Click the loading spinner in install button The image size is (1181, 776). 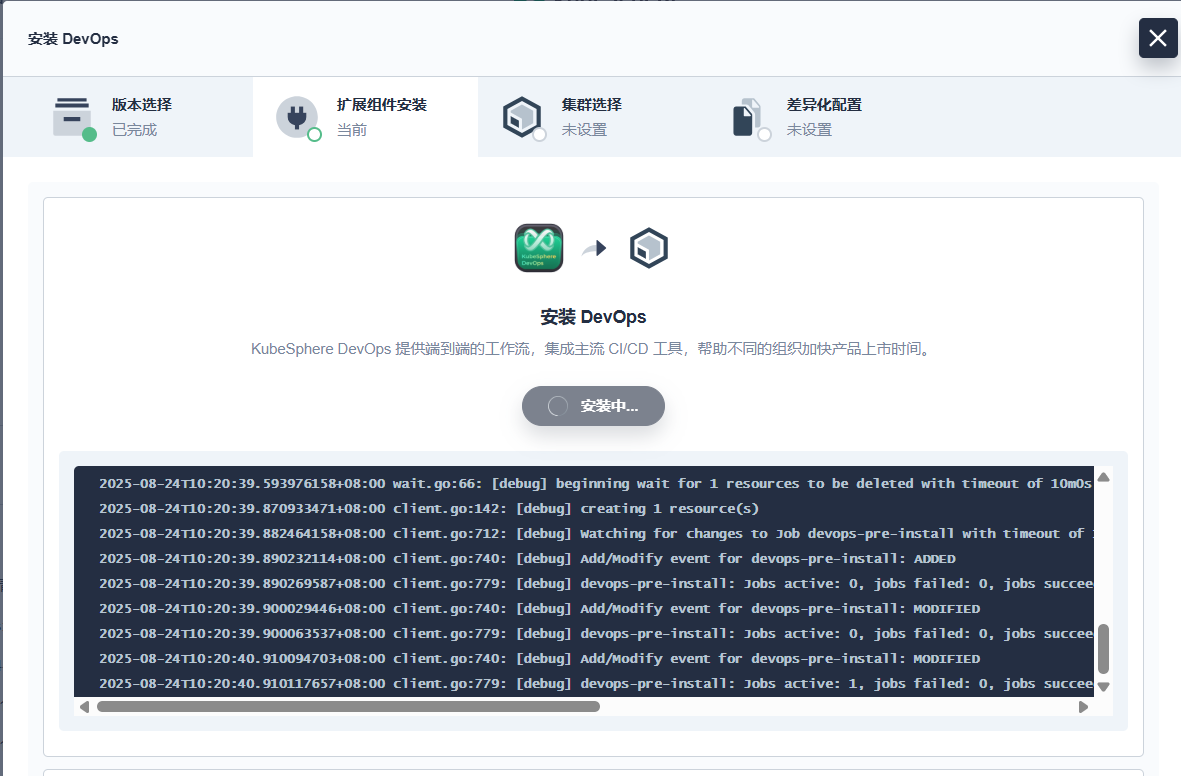558,406
